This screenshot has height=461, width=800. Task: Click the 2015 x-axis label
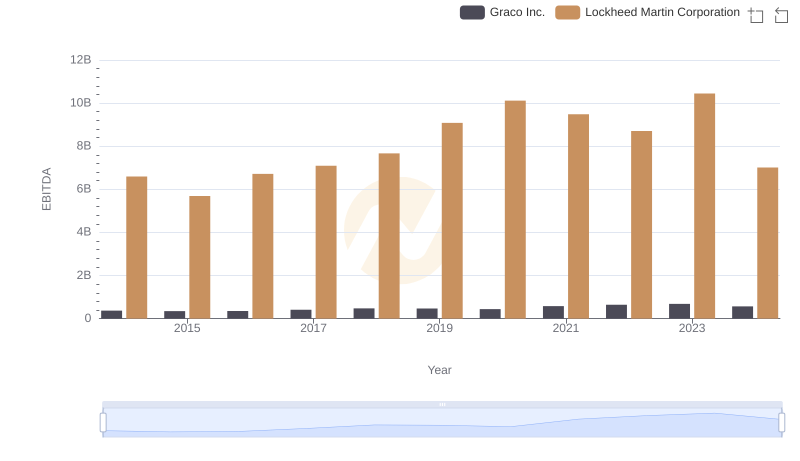point(187,328)
